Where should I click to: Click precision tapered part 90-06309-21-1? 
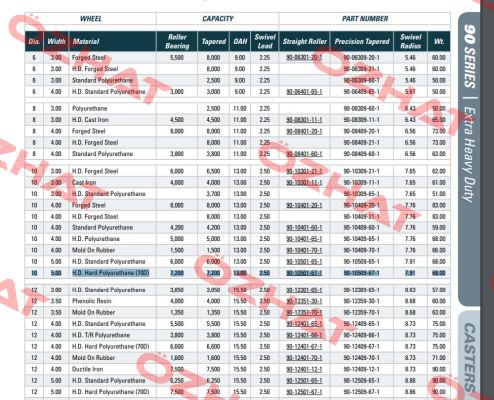pyautogui.click(x=361, y=69)
